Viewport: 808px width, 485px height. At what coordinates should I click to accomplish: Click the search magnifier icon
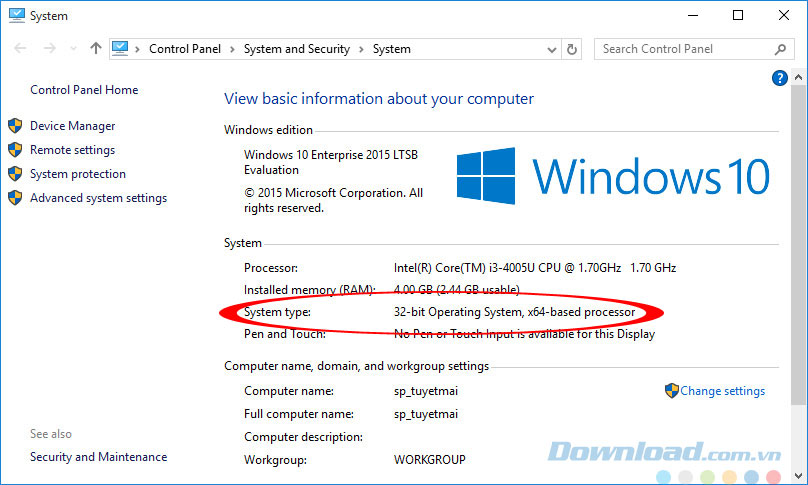click(781, 48)
